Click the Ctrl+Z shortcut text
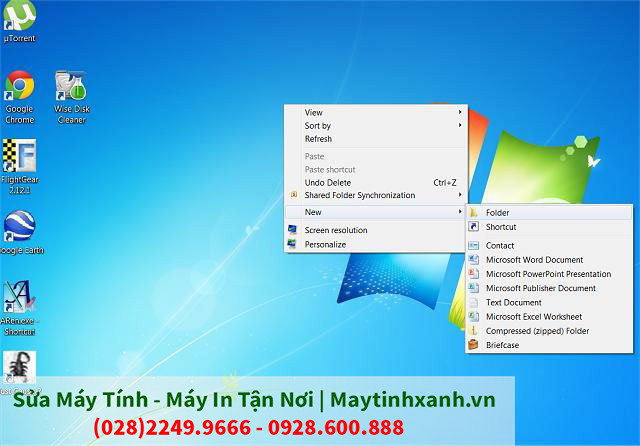Viewport: 640px width, 446px height. point(444,182)
